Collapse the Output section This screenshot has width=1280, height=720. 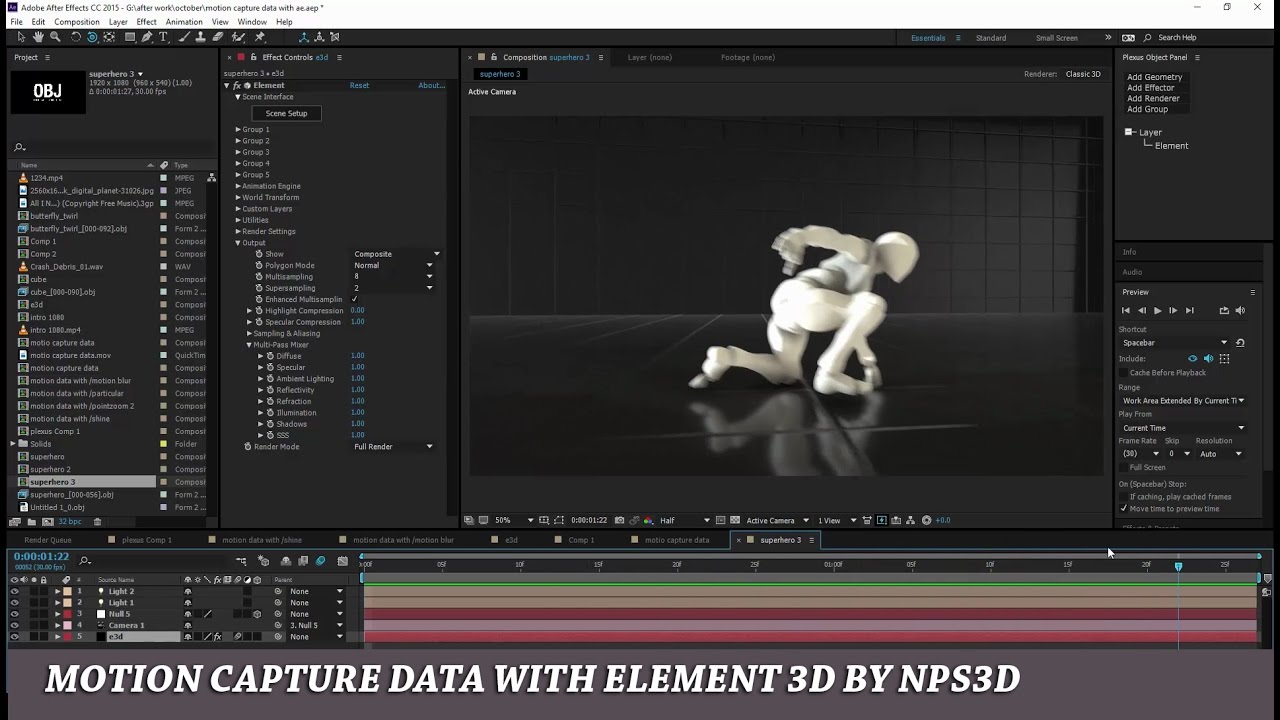click(238, 243)
